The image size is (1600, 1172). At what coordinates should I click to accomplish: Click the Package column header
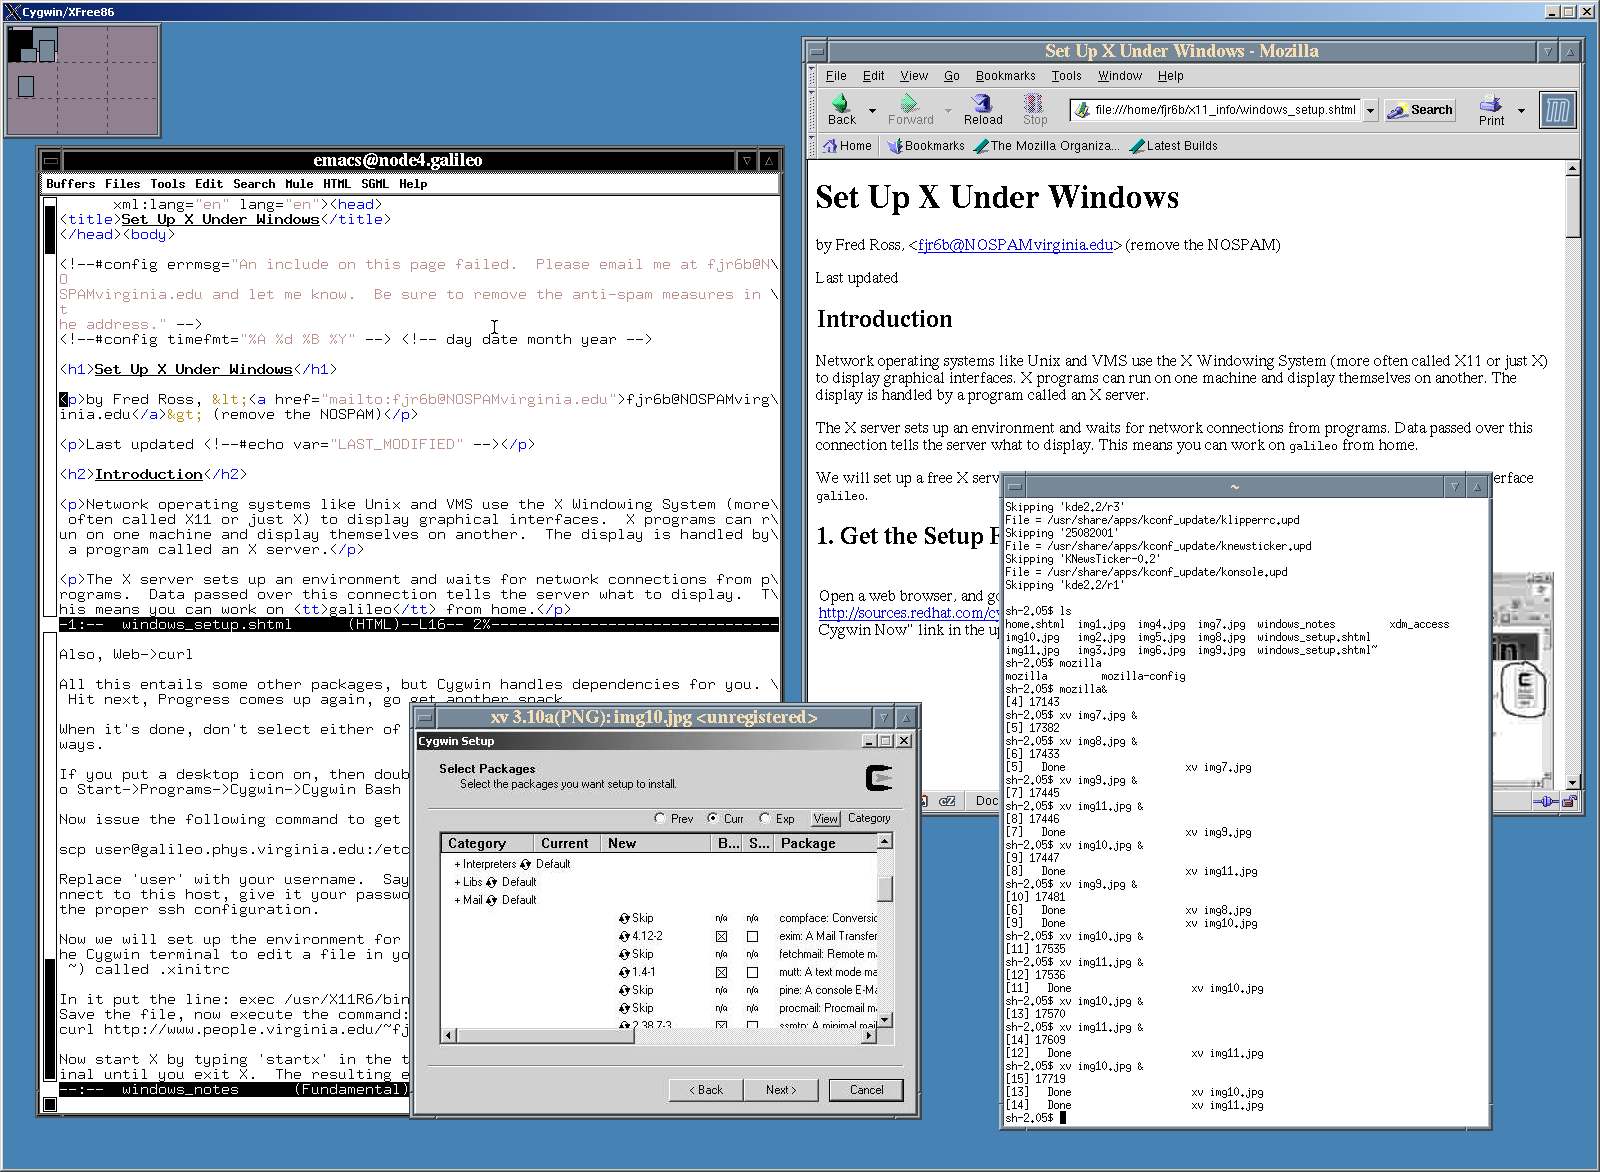(826, 844)
